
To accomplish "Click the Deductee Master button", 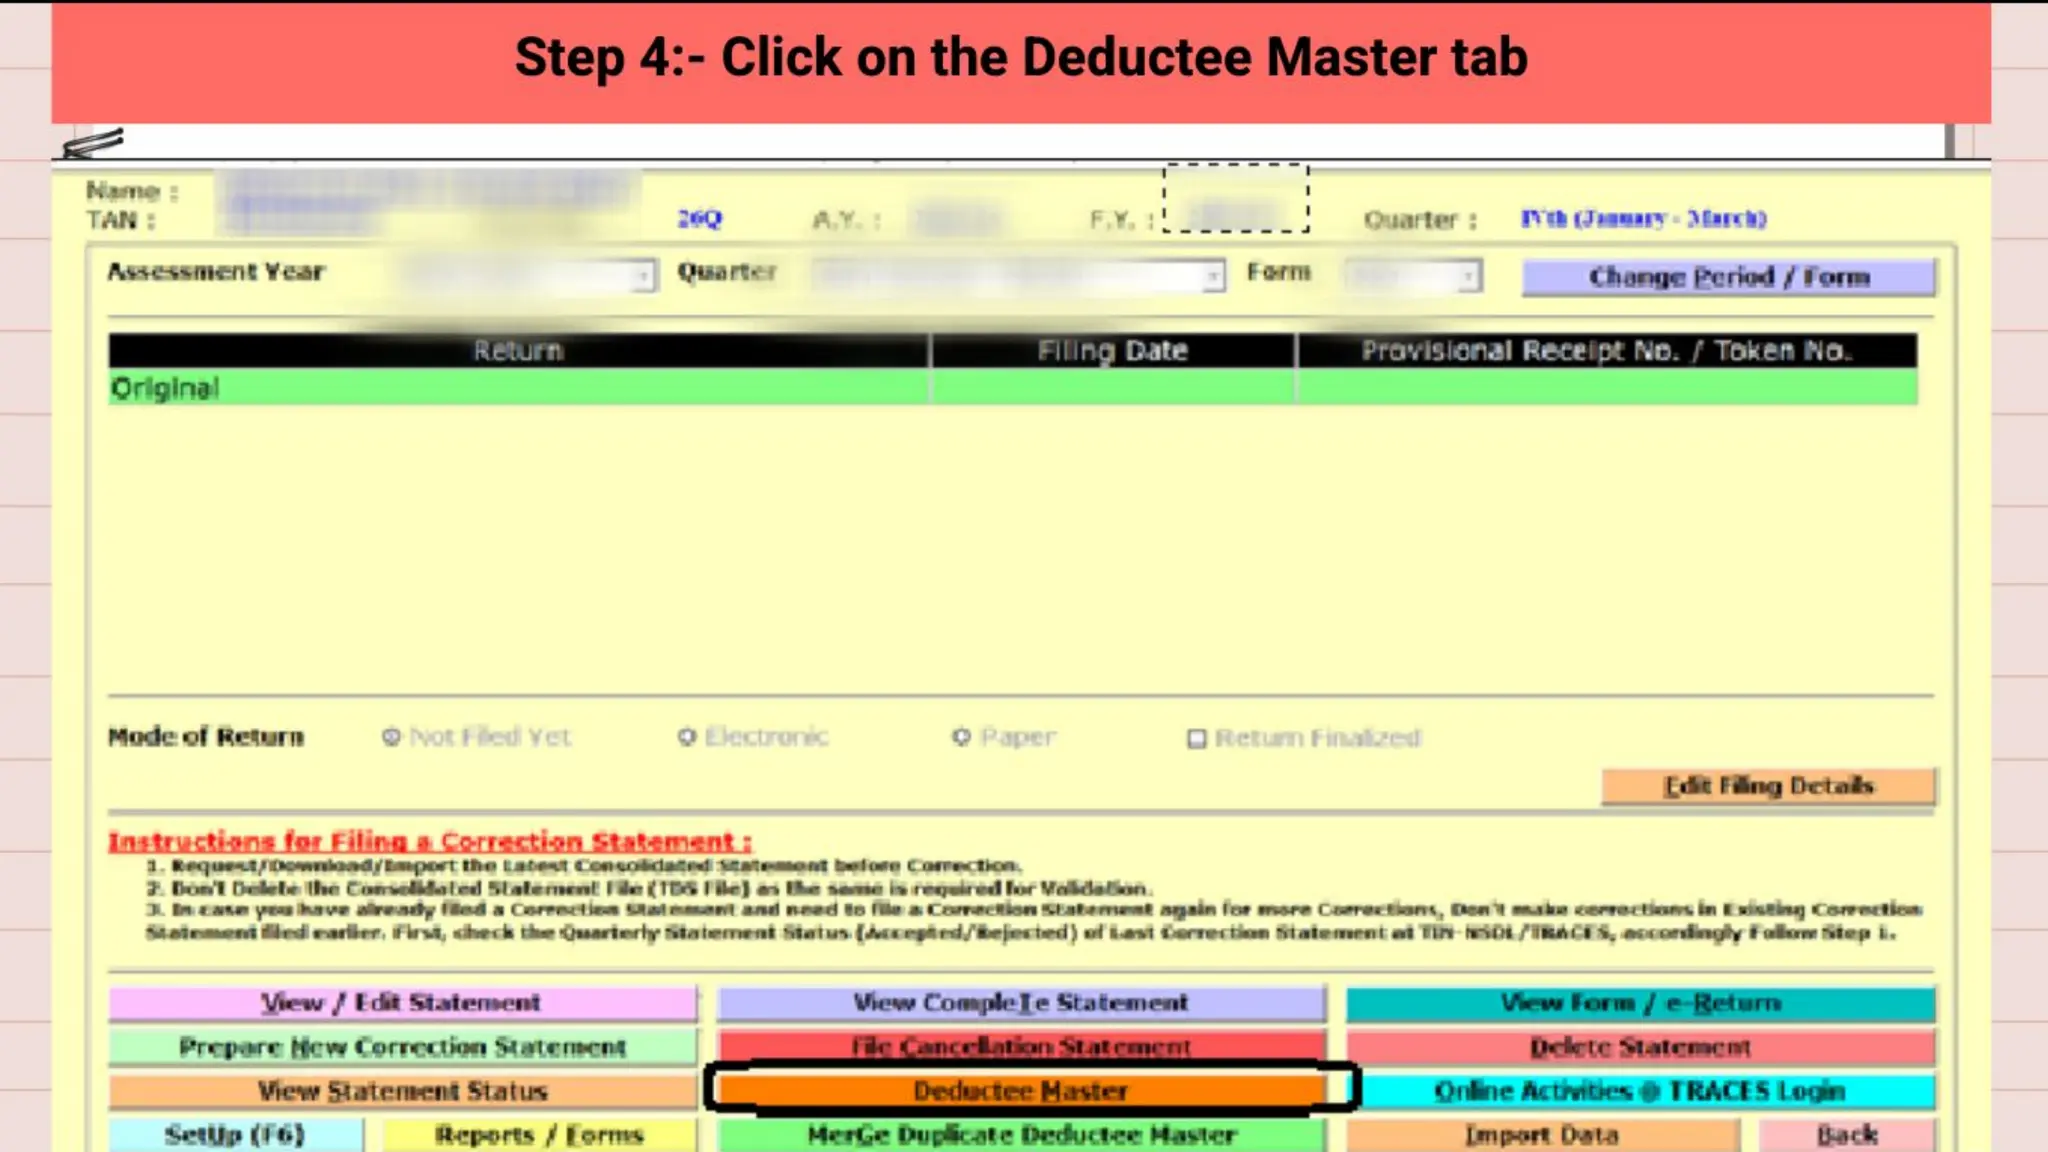I will (x=1021, y=1091).
